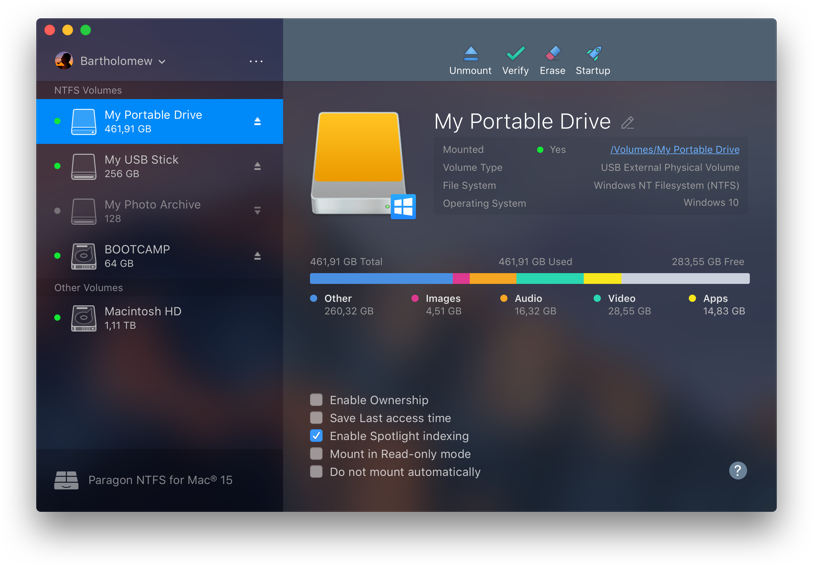Click the Images 4,51 GB legend entry

coord(437,305)
